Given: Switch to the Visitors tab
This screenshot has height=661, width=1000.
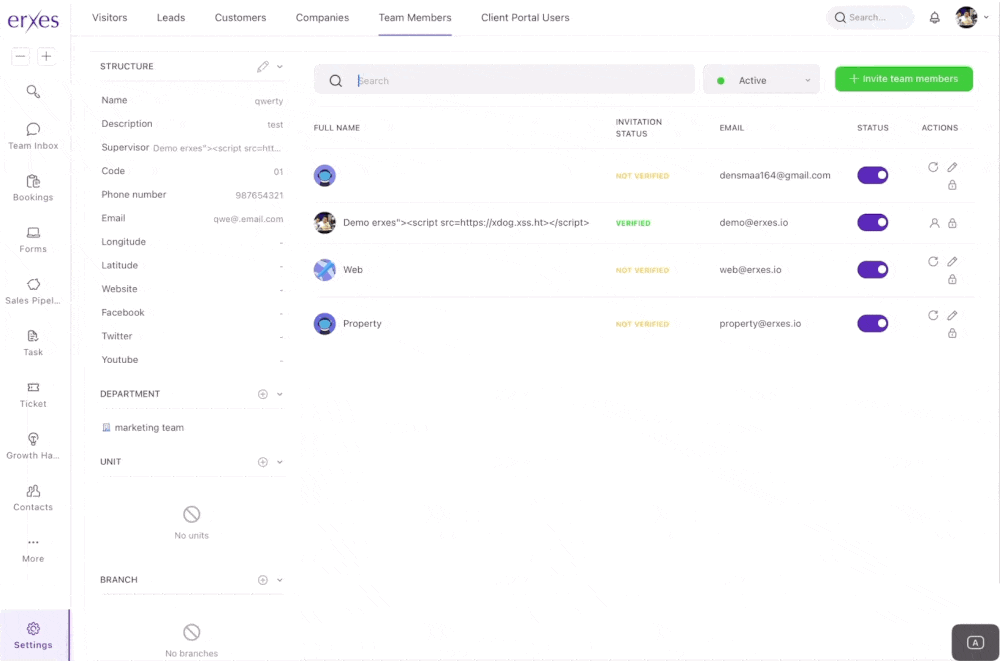Looking at the screenshot, I should 110,18.
